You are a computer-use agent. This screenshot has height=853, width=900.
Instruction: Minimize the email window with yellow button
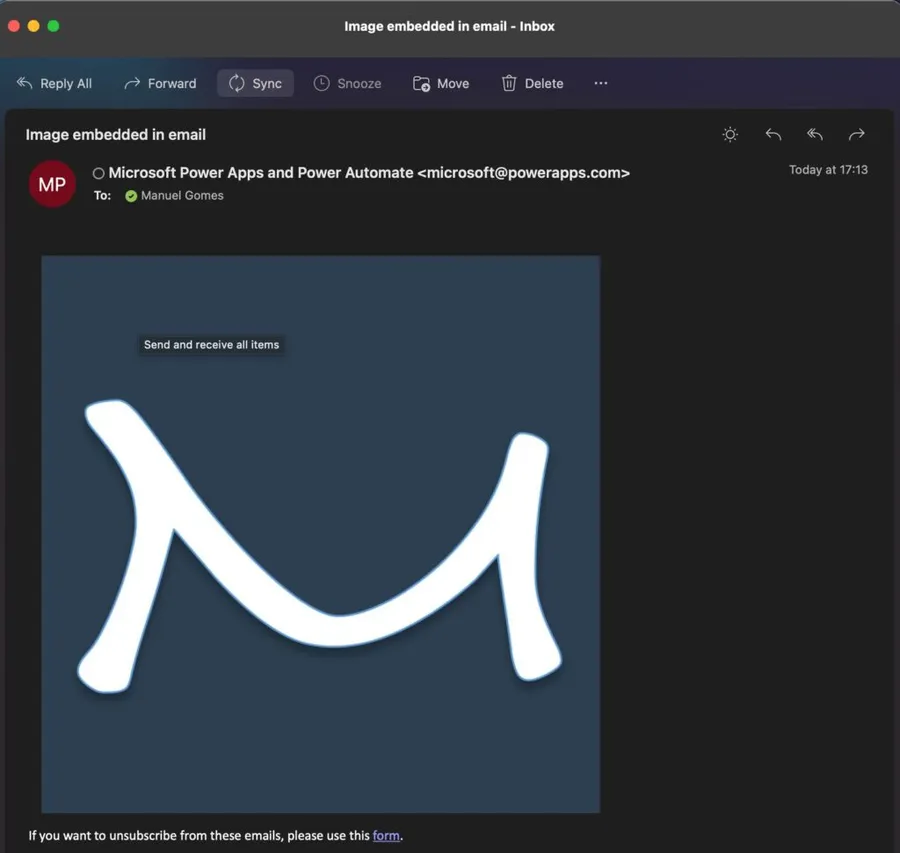click(33, 26)
